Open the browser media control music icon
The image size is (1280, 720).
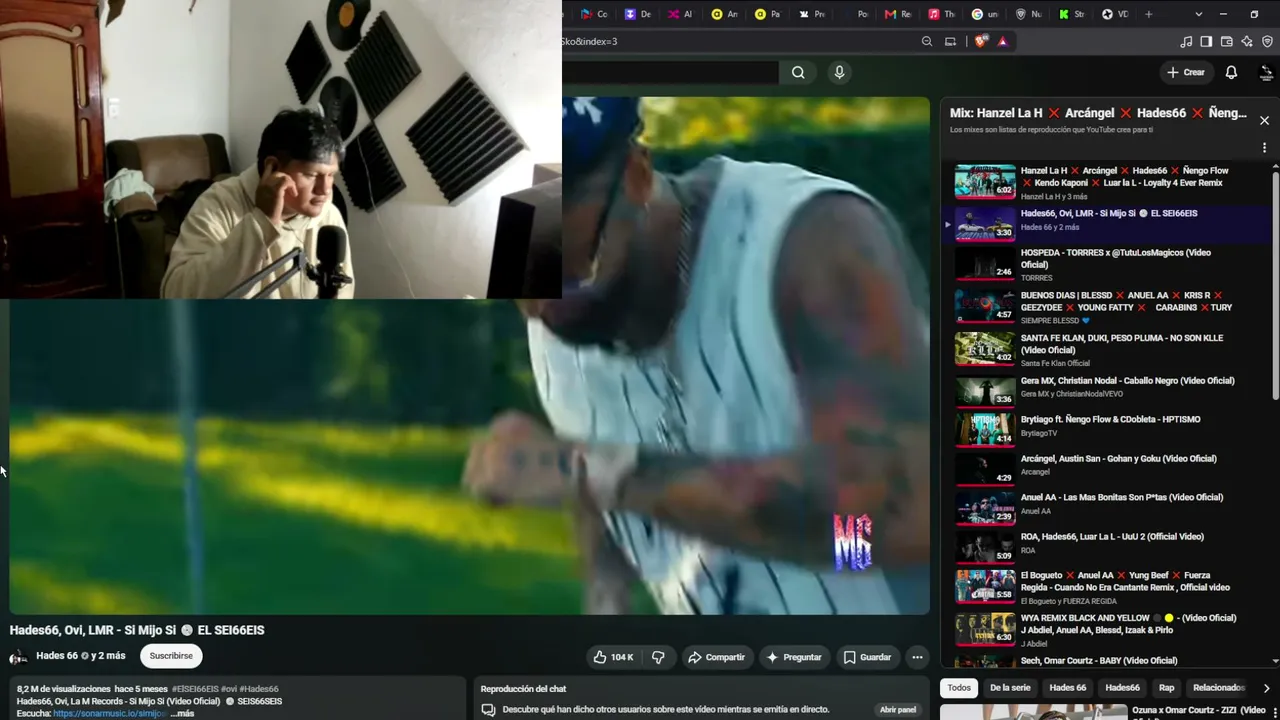[x=1186, y=41]
